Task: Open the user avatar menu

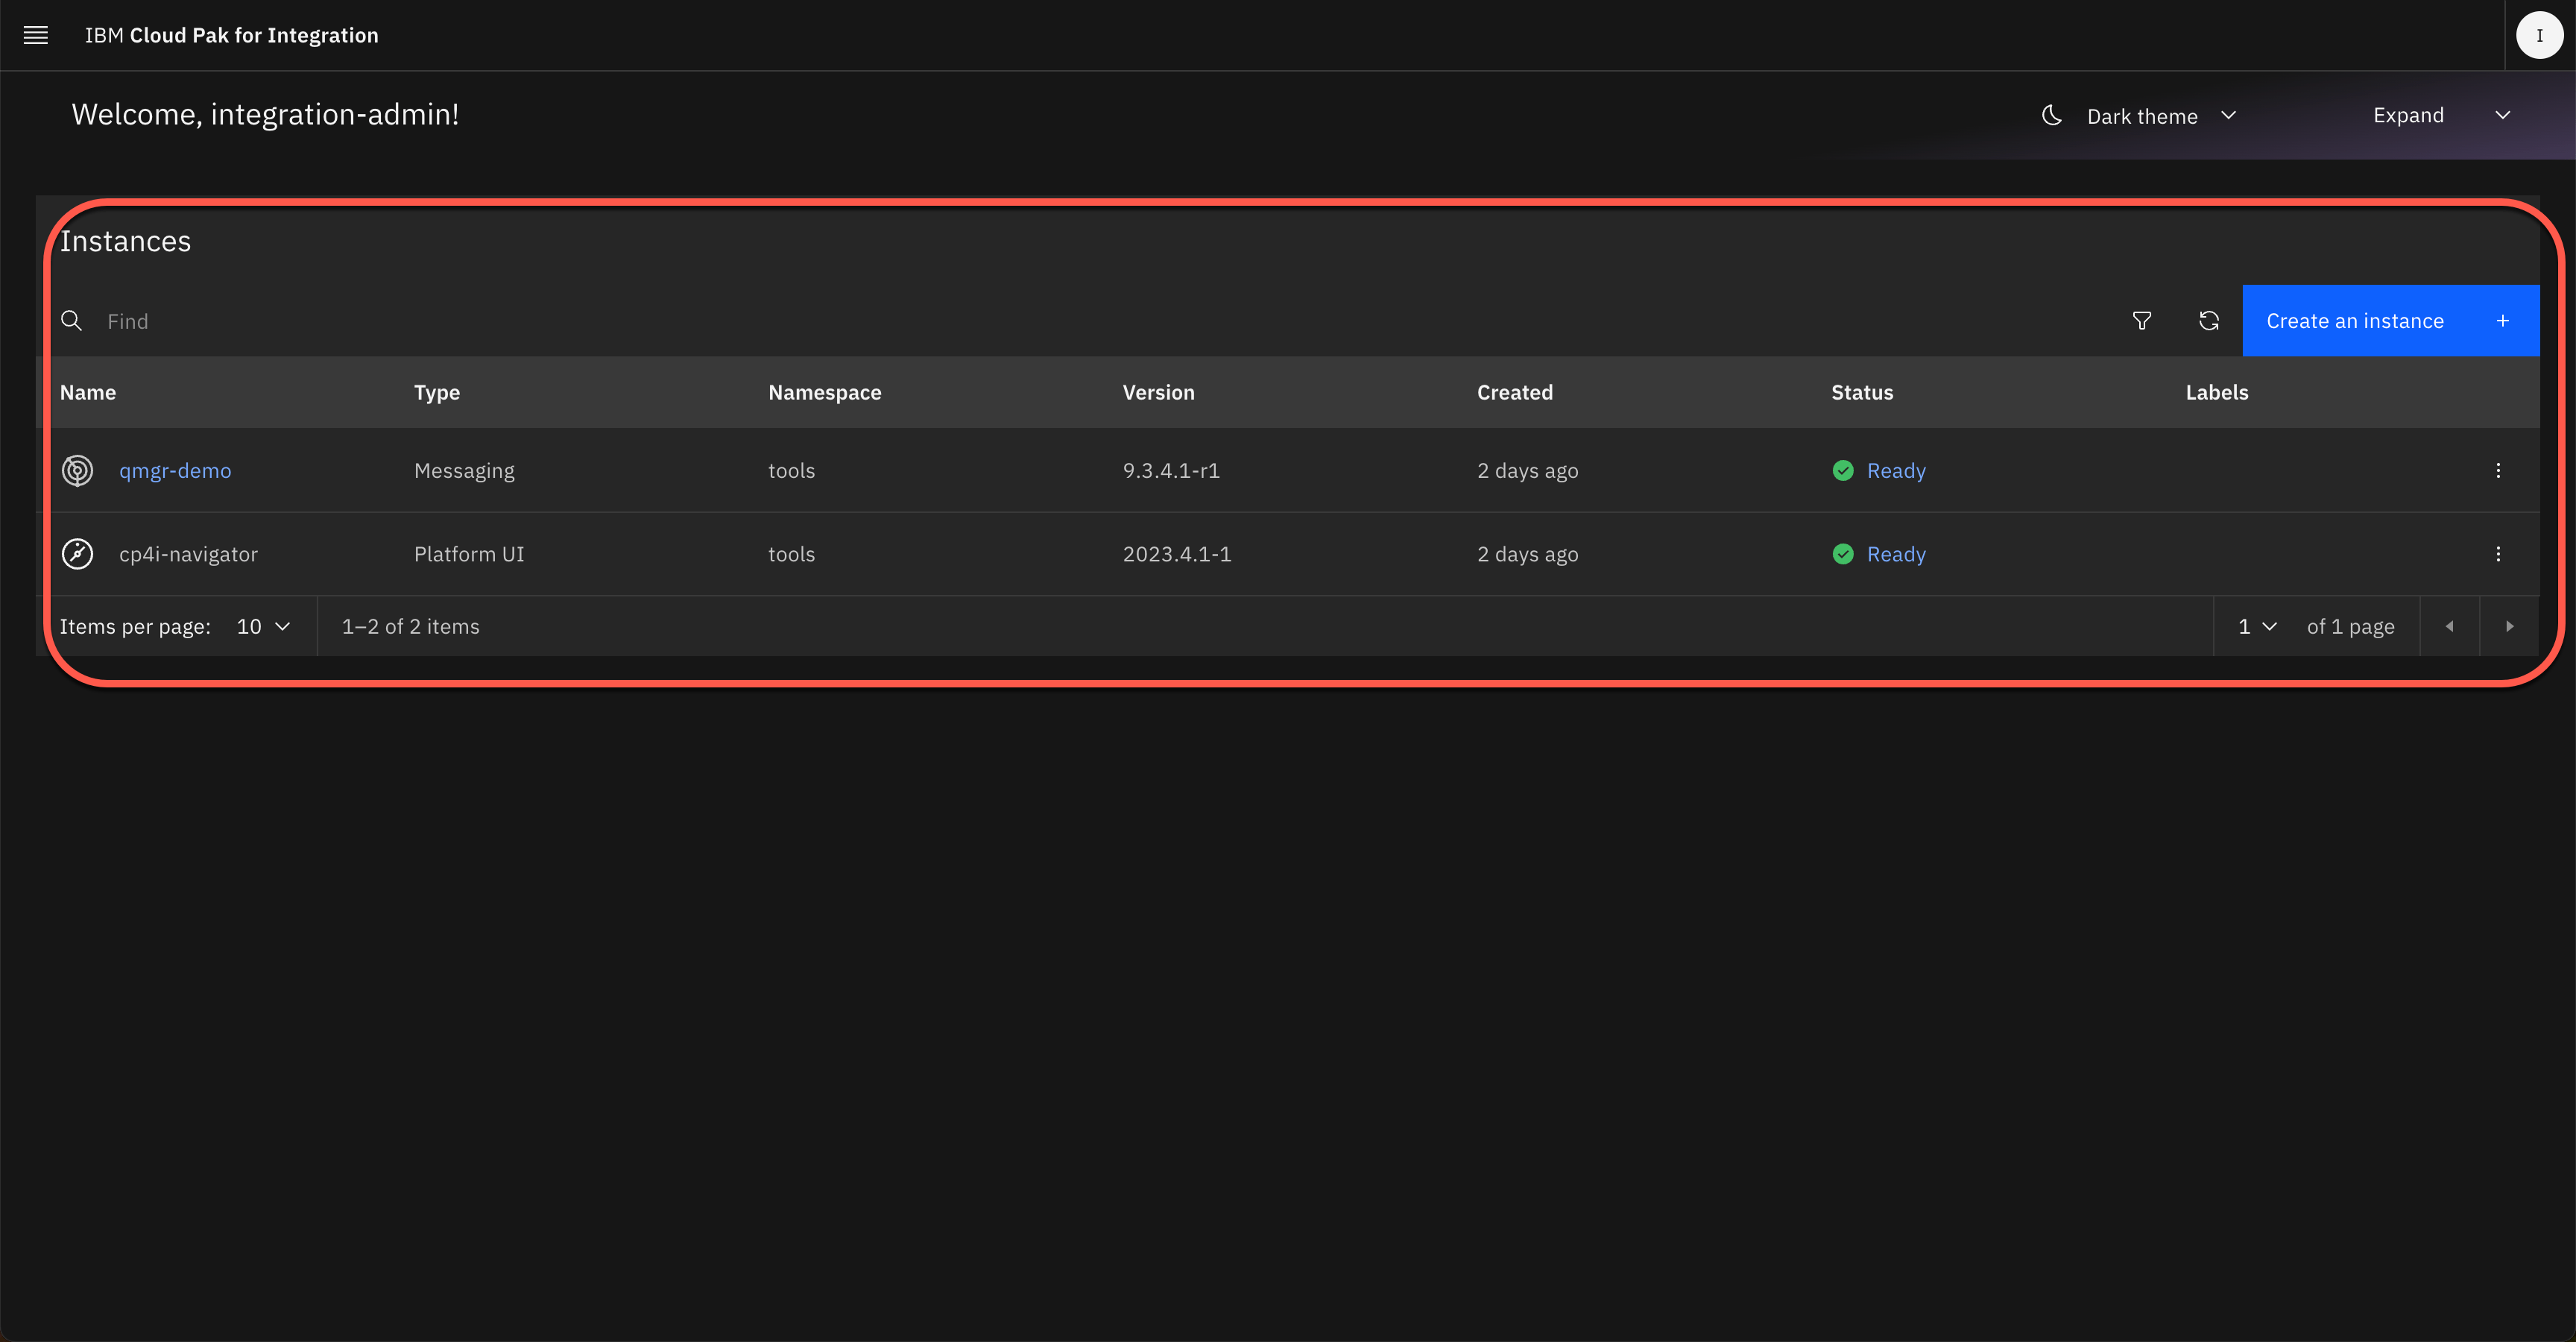Action: pos(2539,34)
